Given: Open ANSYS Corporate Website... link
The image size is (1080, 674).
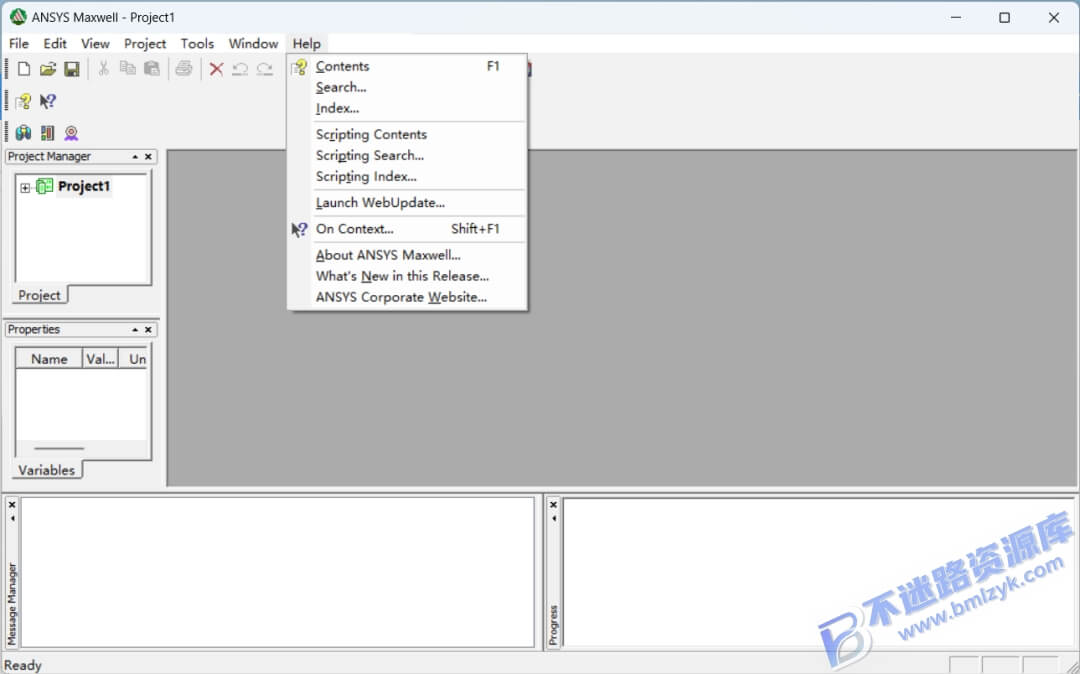Looking at the screenshot, I should pyautogui.click(x=407, y=297).
